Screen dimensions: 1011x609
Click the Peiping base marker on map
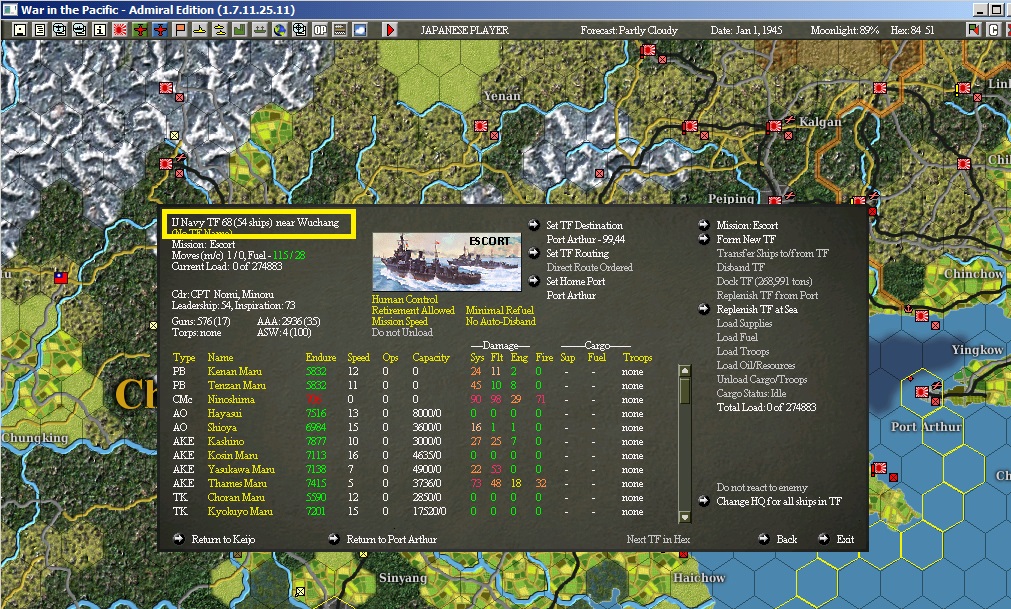775,200
